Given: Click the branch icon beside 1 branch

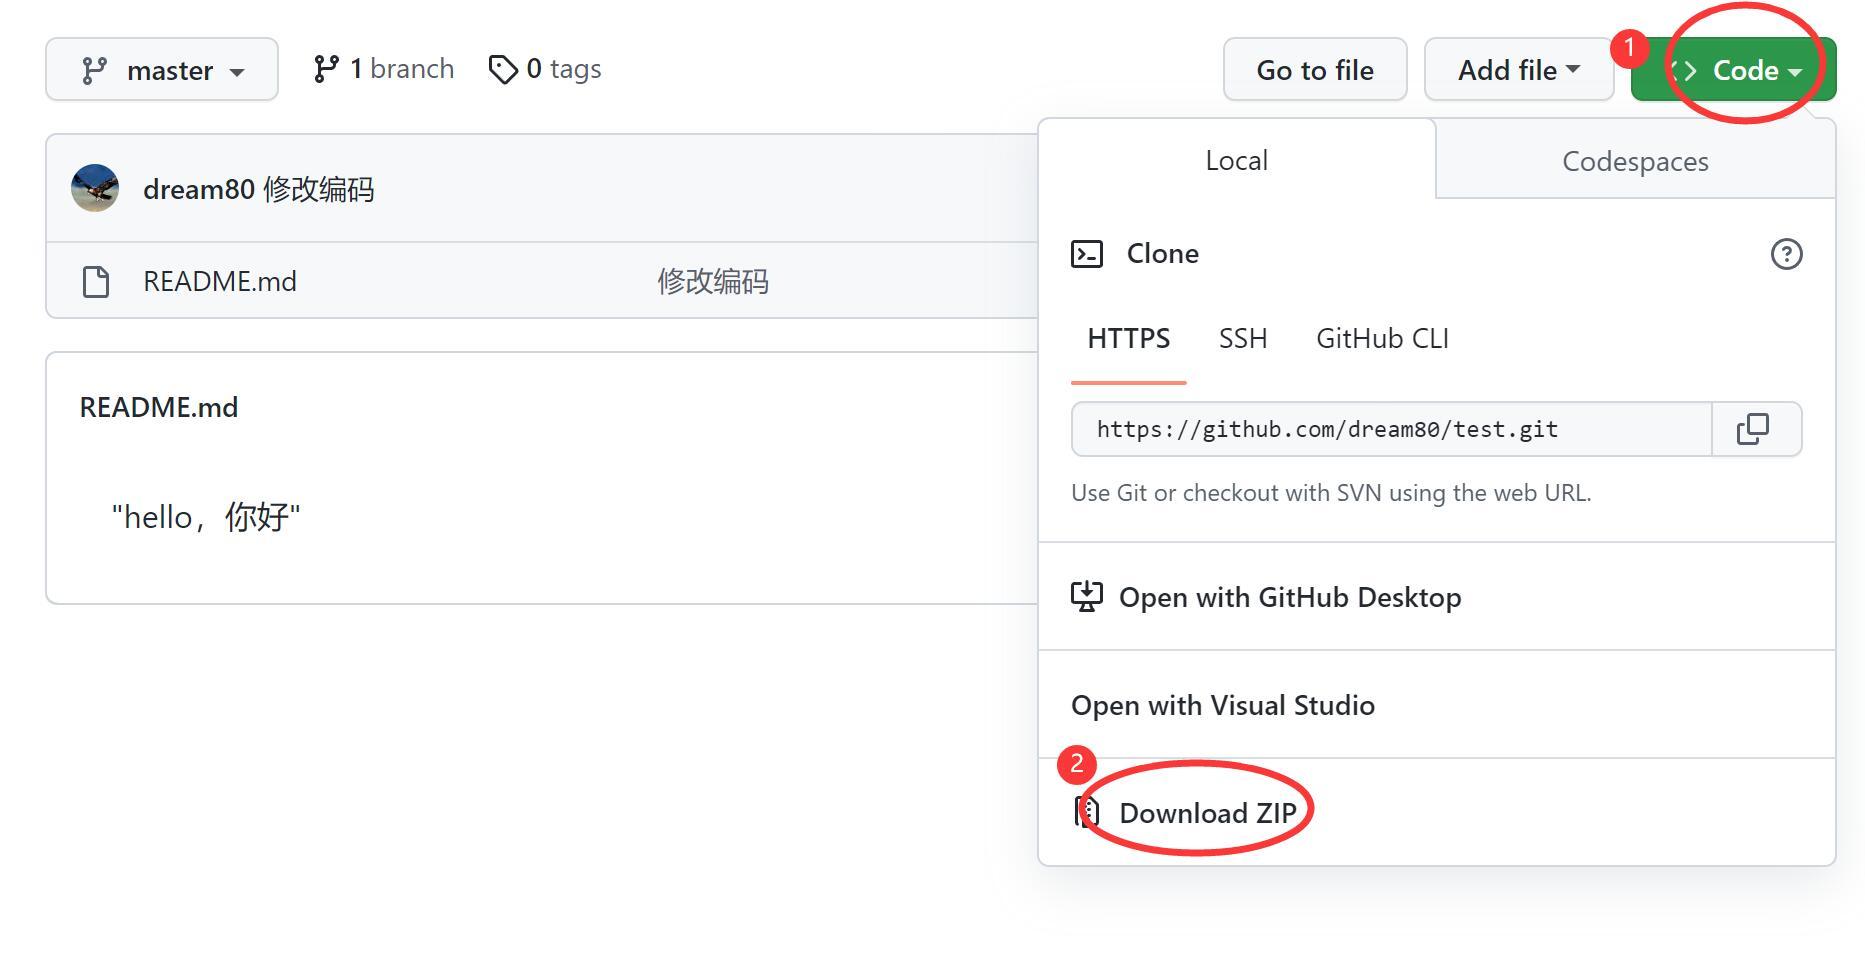Looking at the screenshot, I should point(325,69).
